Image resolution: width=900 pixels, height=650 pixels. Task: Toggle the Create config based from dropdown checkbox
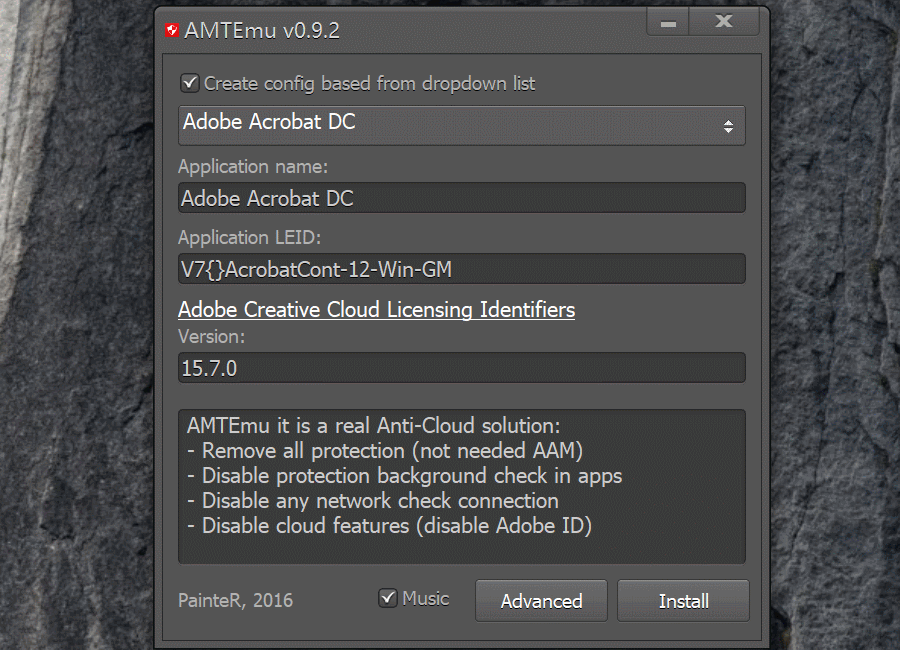[189, 83]
